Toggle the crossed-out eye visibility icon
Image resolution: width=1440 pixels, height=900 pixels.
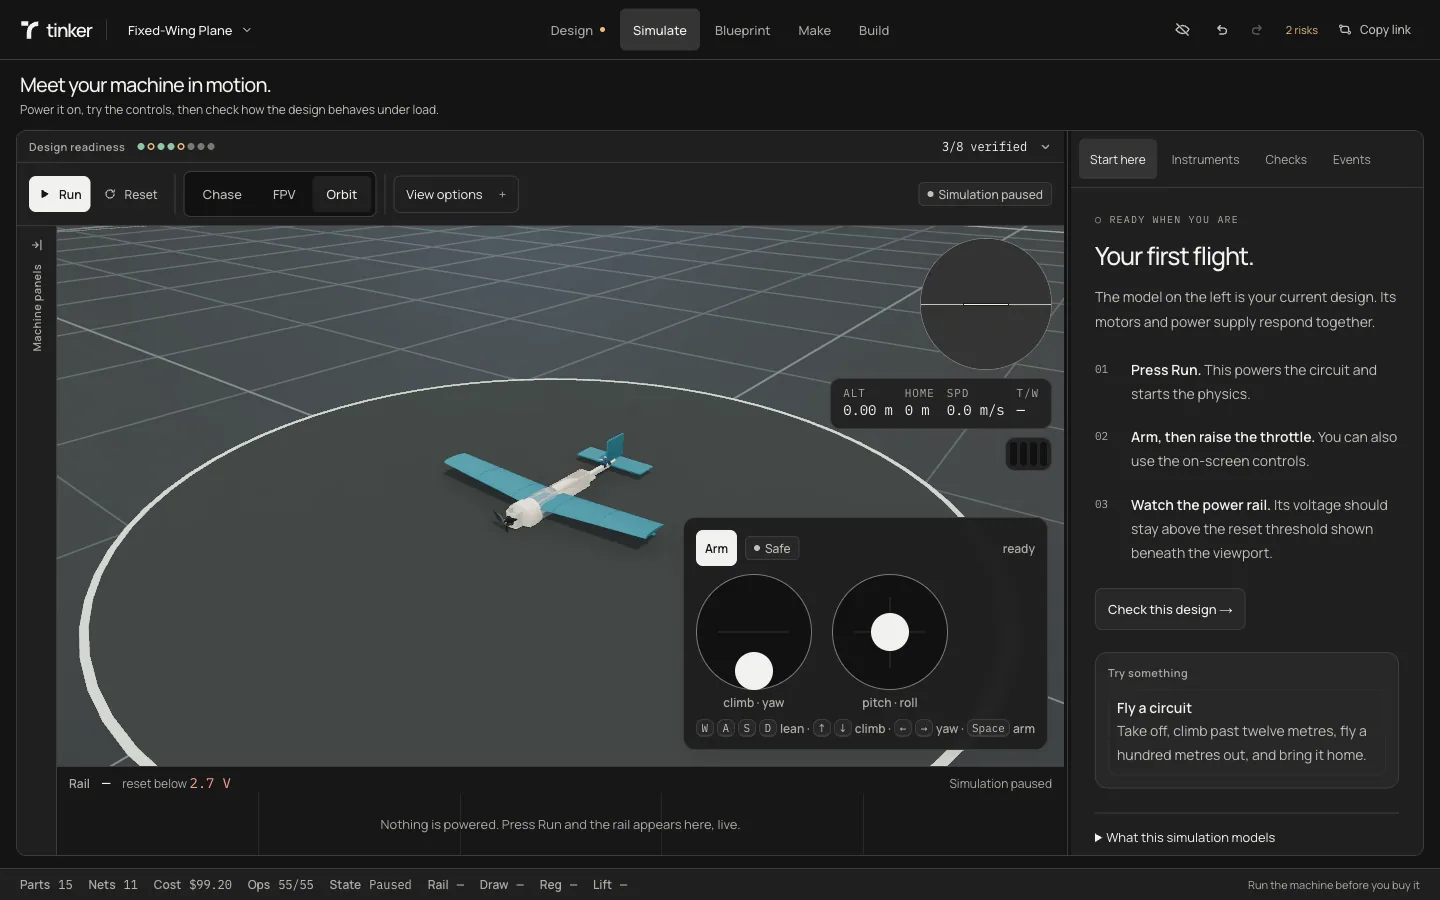1182,30
